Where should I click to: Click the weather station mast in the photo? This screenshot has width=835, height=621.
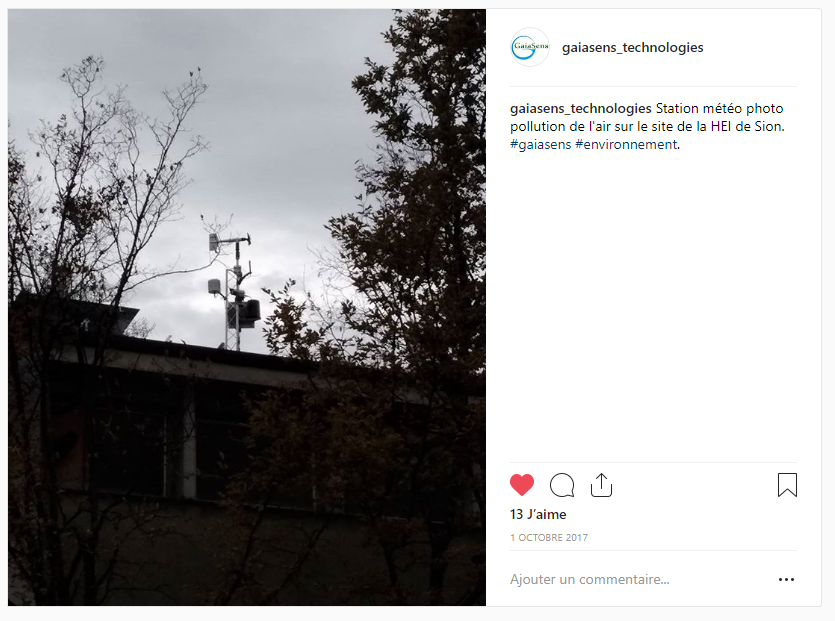(233, 290)
